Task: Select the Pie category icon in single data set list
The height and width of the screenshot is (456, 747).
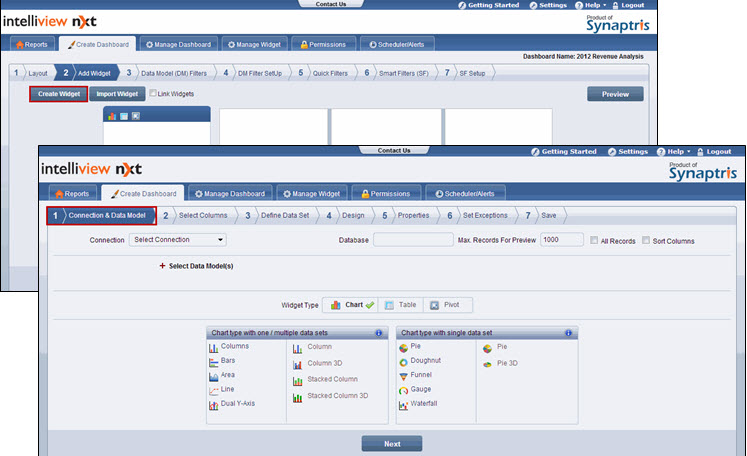Action: [x=404, y=348]
